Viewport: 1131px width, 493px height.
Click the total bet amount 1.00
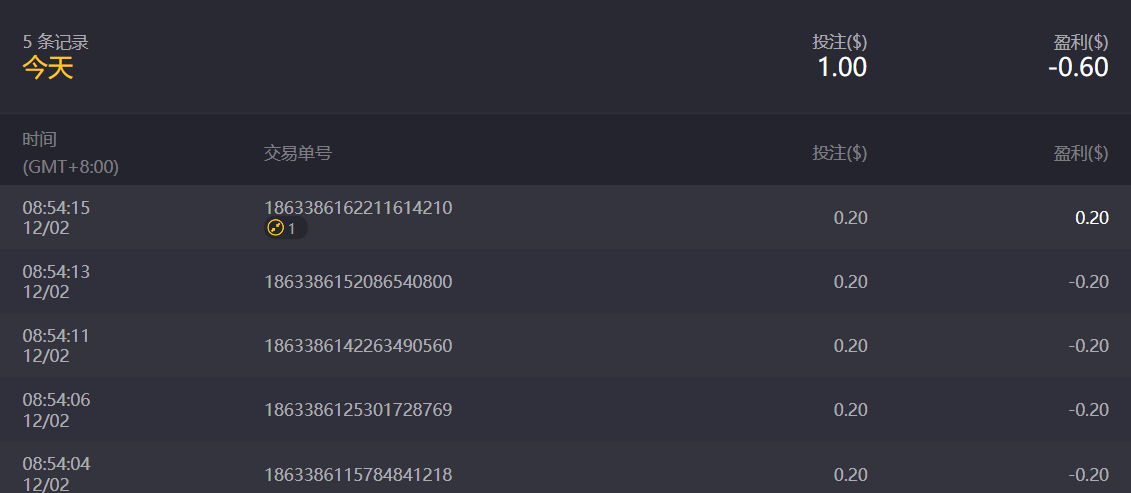coord(842,68)
